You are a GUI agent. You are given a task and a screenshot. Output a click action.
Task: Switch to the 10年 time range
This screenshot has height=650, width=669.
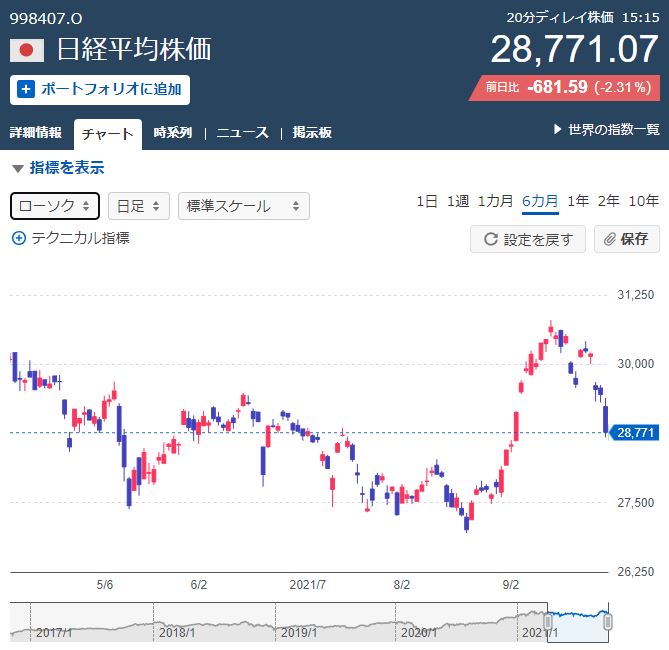pyautogui.click(x=643, y=201)
